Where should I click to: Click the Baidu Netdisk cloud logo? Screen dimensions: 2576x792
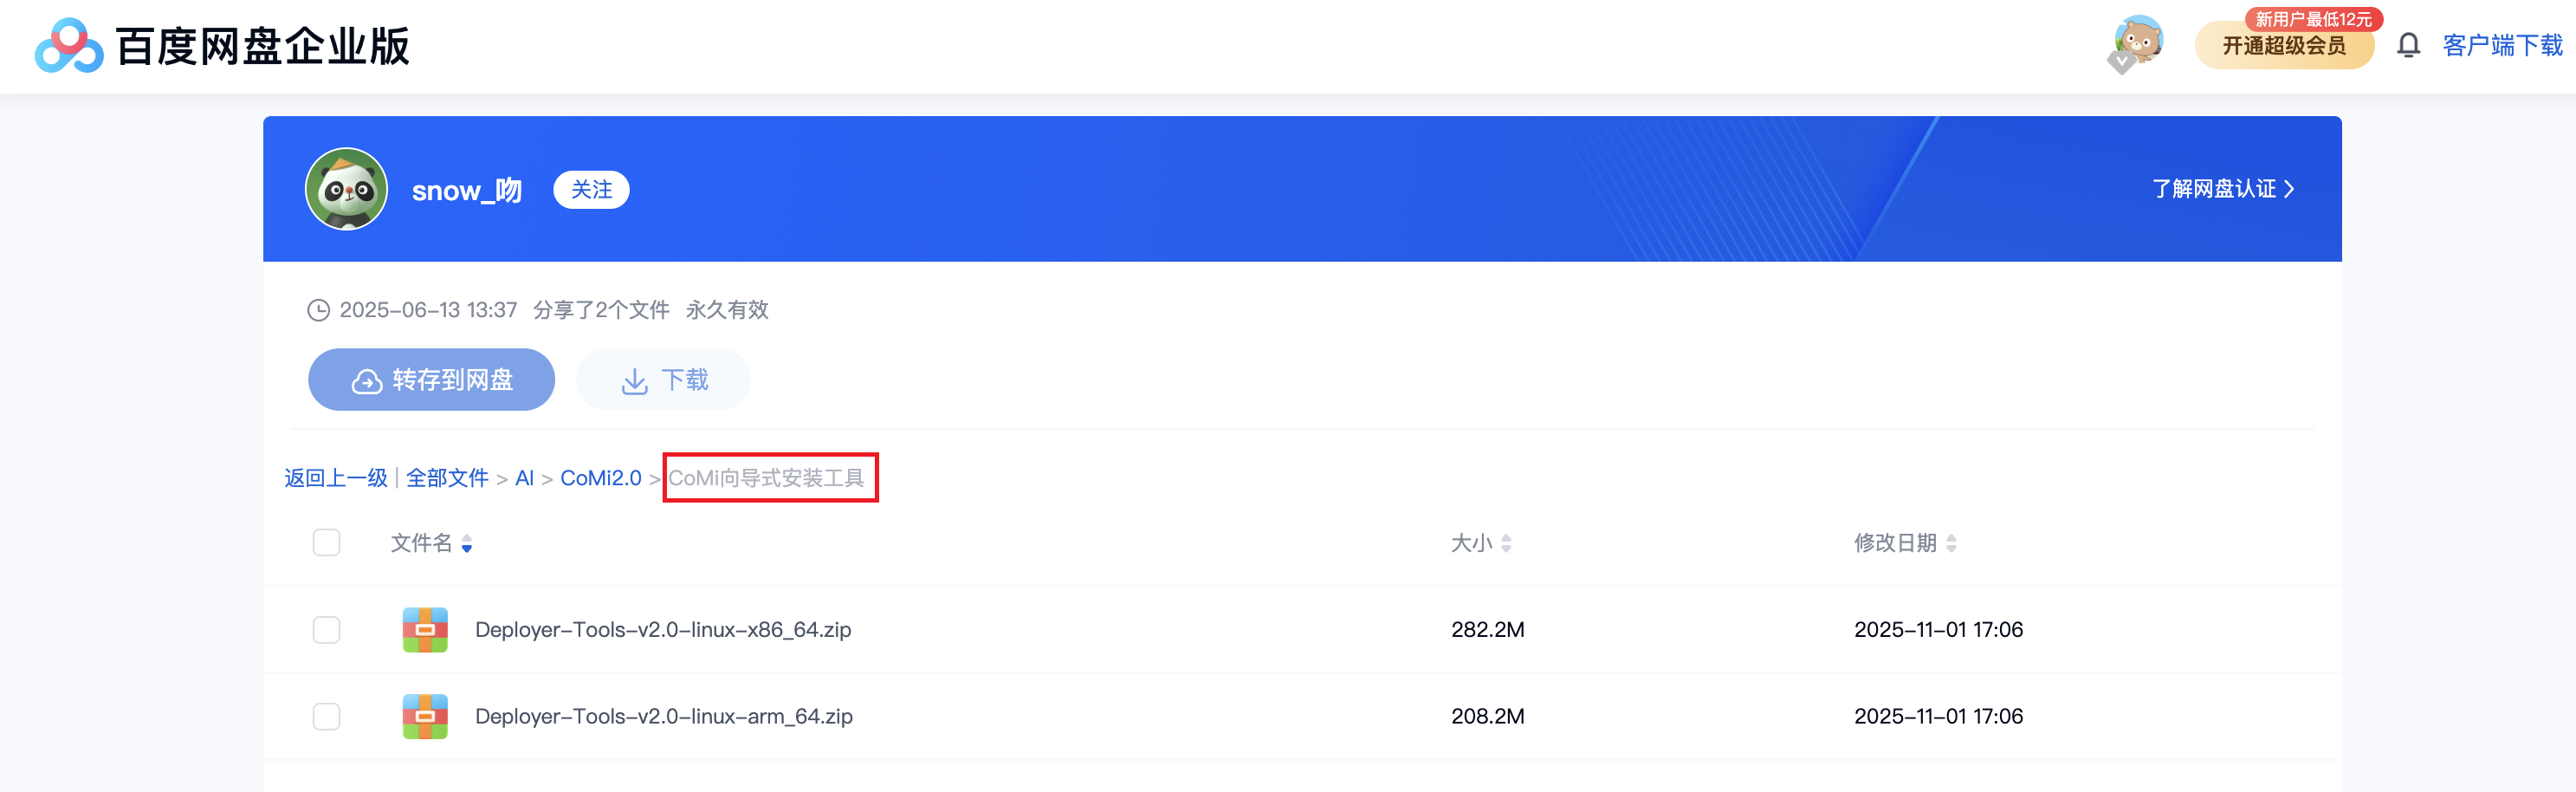point(68,46)
